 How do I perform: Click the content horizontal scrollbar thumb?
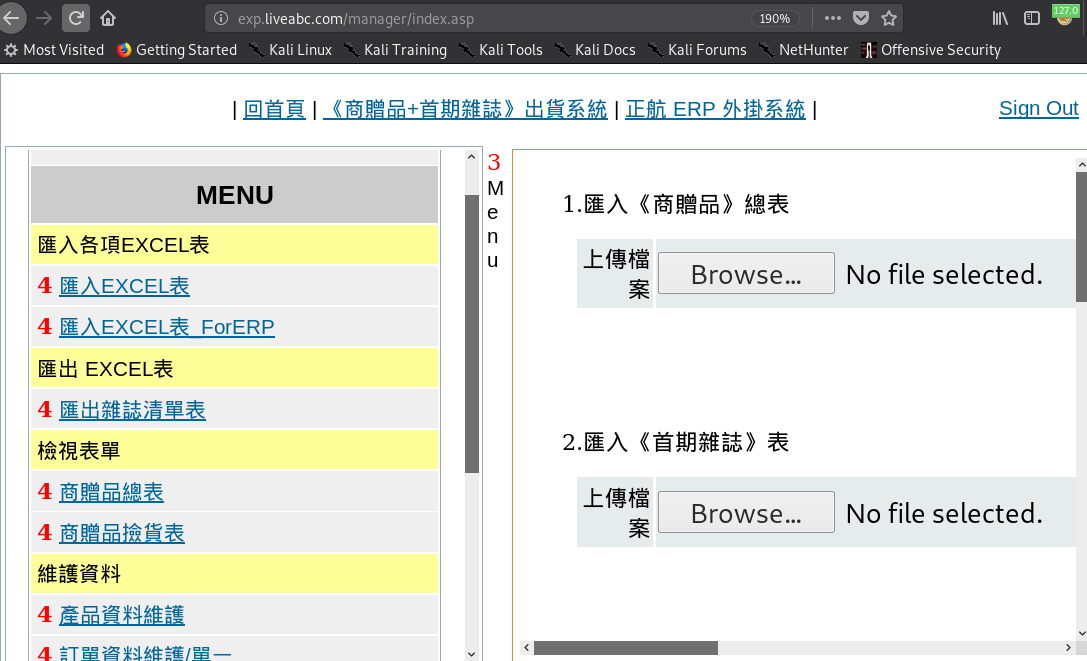(626, 648)
